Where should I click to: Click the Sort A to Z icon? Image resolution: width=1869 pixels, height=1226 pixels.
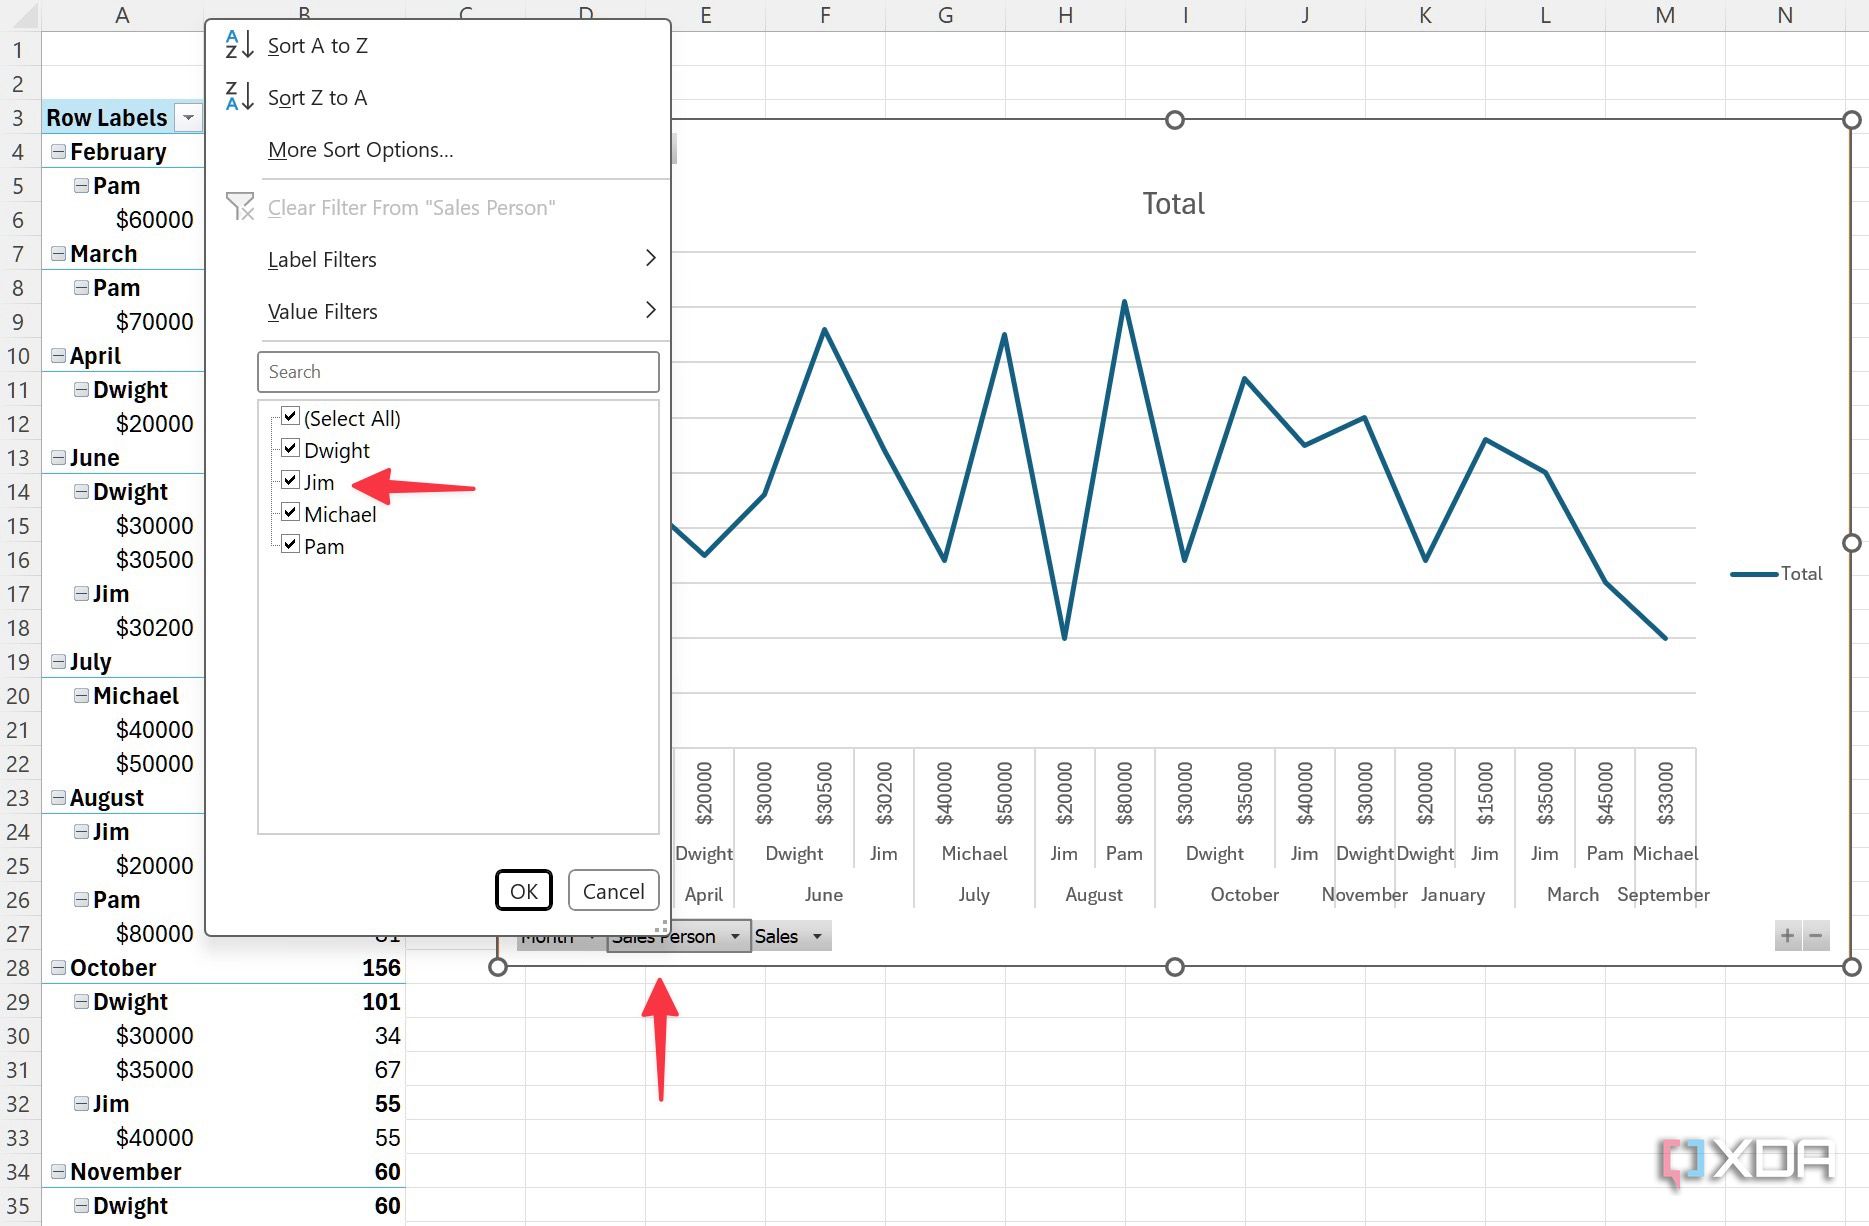click(239, 45)
